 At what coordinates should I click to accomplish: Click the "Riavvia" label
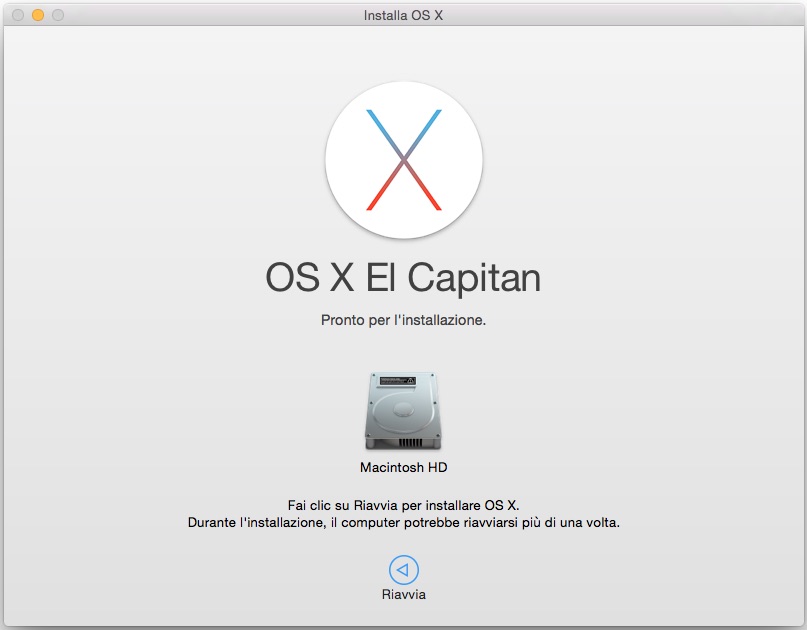tap(404, 594)
